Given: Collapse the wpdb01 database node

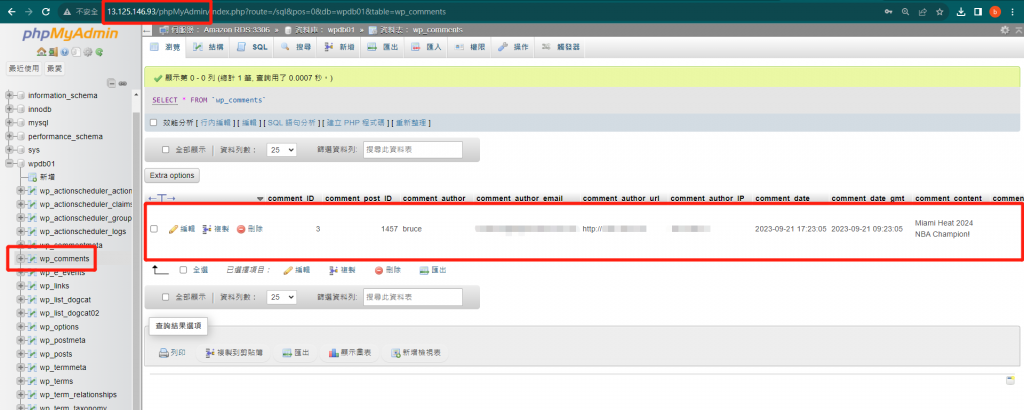Looking at the screenshot, I should tap(10, 163).
